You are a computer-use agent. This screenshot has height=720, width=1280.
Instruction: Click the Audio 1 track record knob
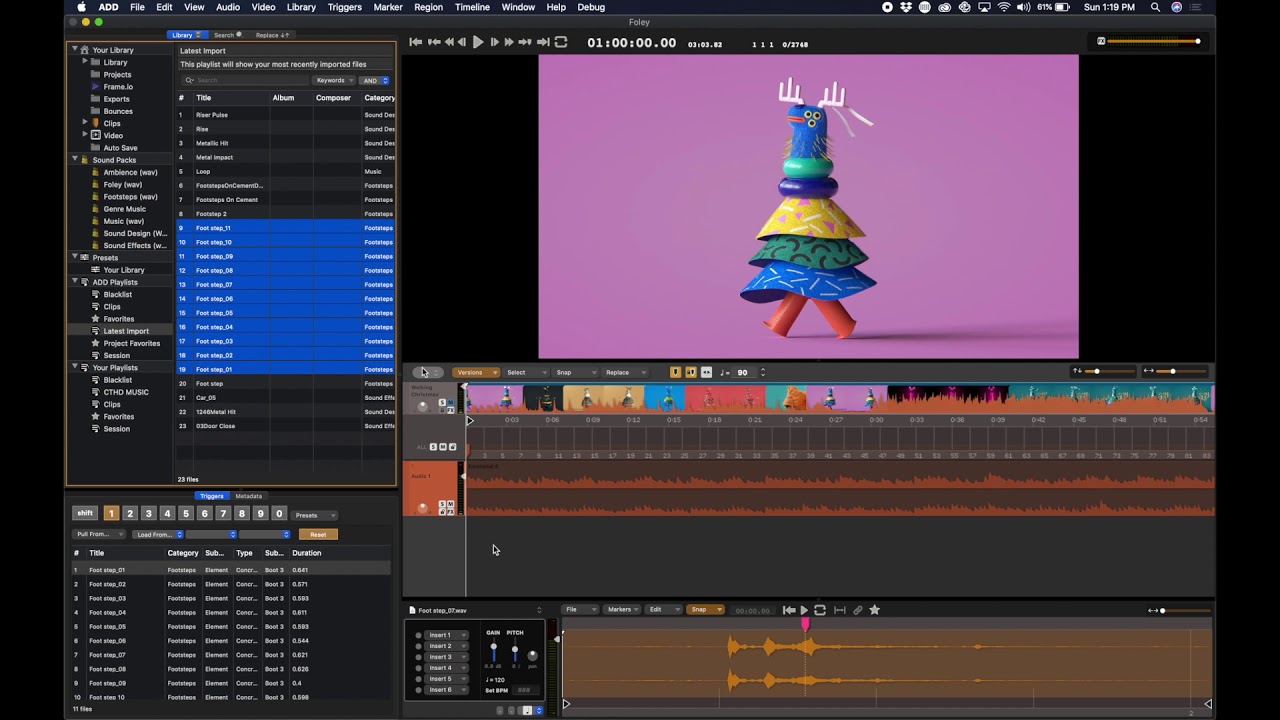click(x=423, y=508)
